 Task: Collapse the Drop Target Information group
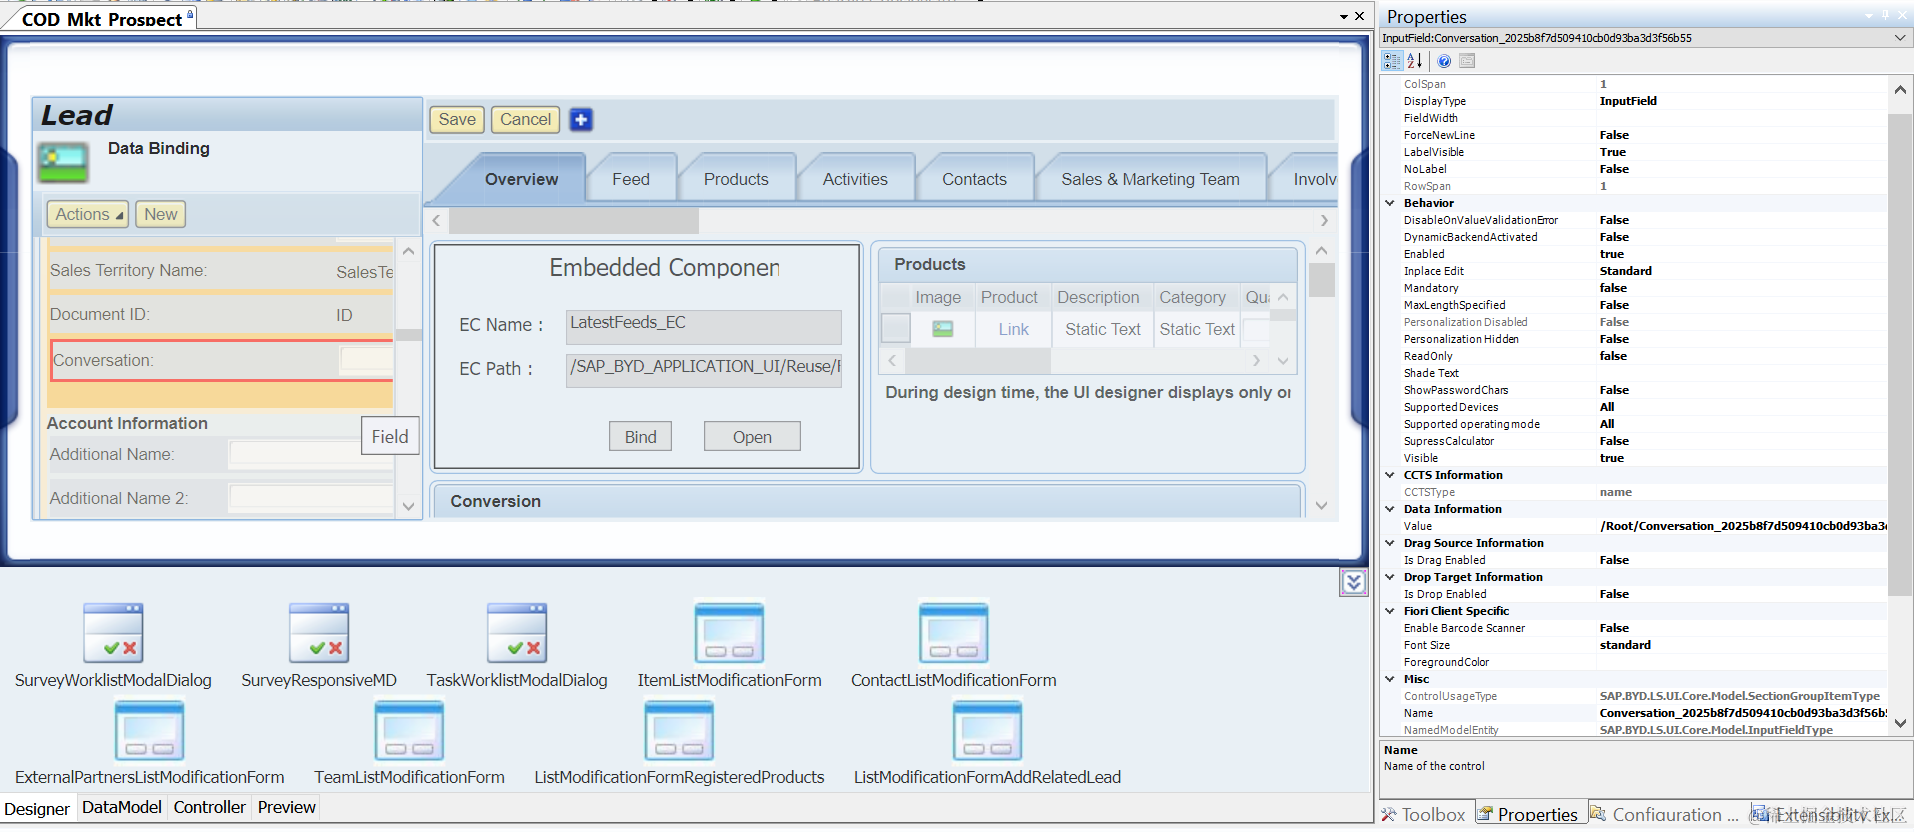coord(1389,577)
